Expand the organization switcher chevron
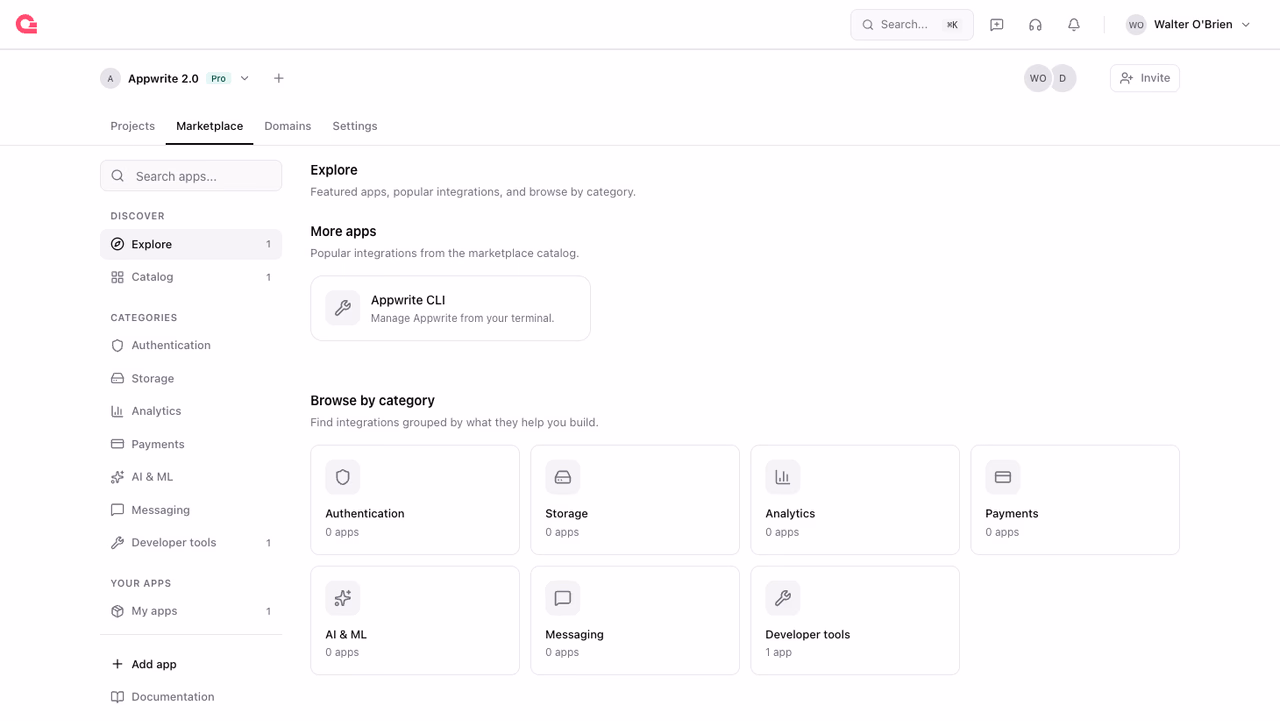The image size is (1280, 721). click(x=245, y=78)
